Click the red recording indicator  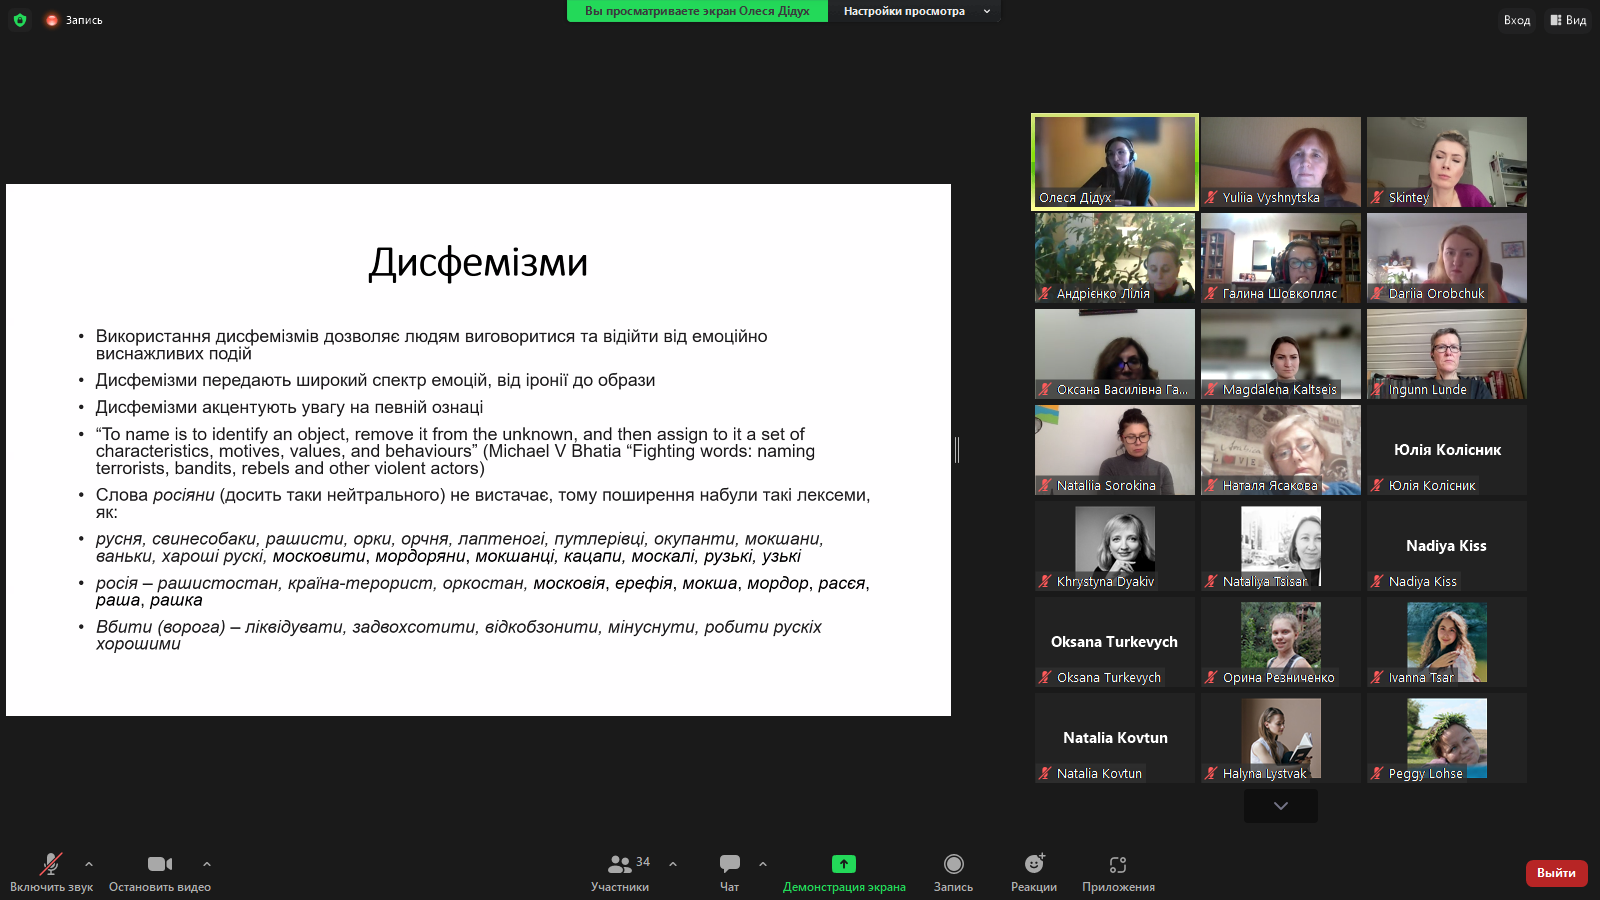pos(52,20)
